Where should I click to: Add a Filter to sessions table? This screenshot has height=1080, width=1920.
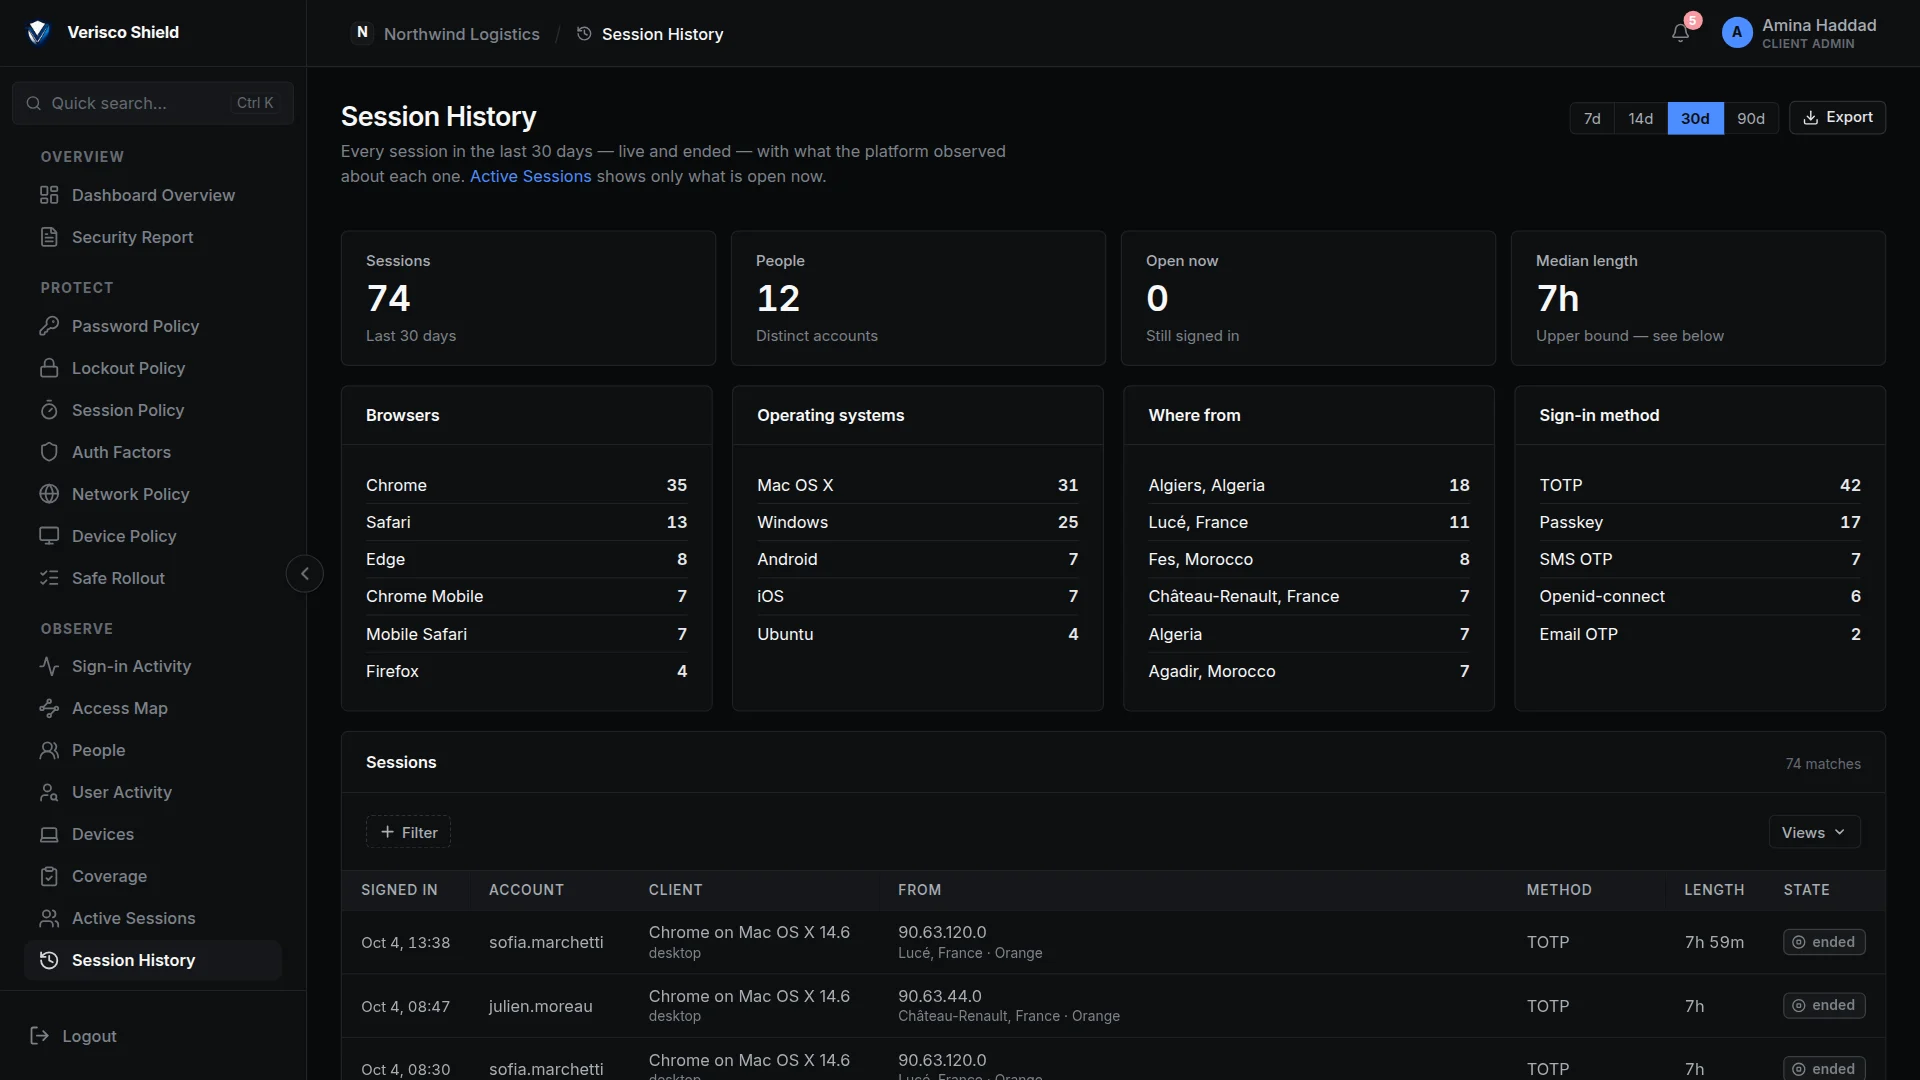coord(408,832)
